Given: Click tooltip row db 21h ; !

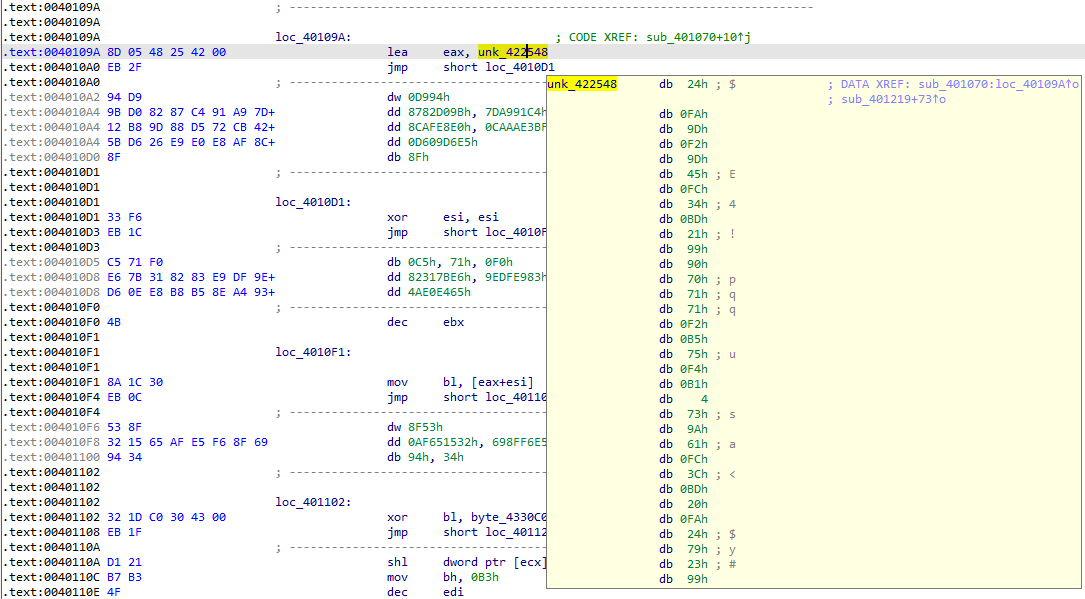Looking at the screenshot, I should tap(698, 234).
